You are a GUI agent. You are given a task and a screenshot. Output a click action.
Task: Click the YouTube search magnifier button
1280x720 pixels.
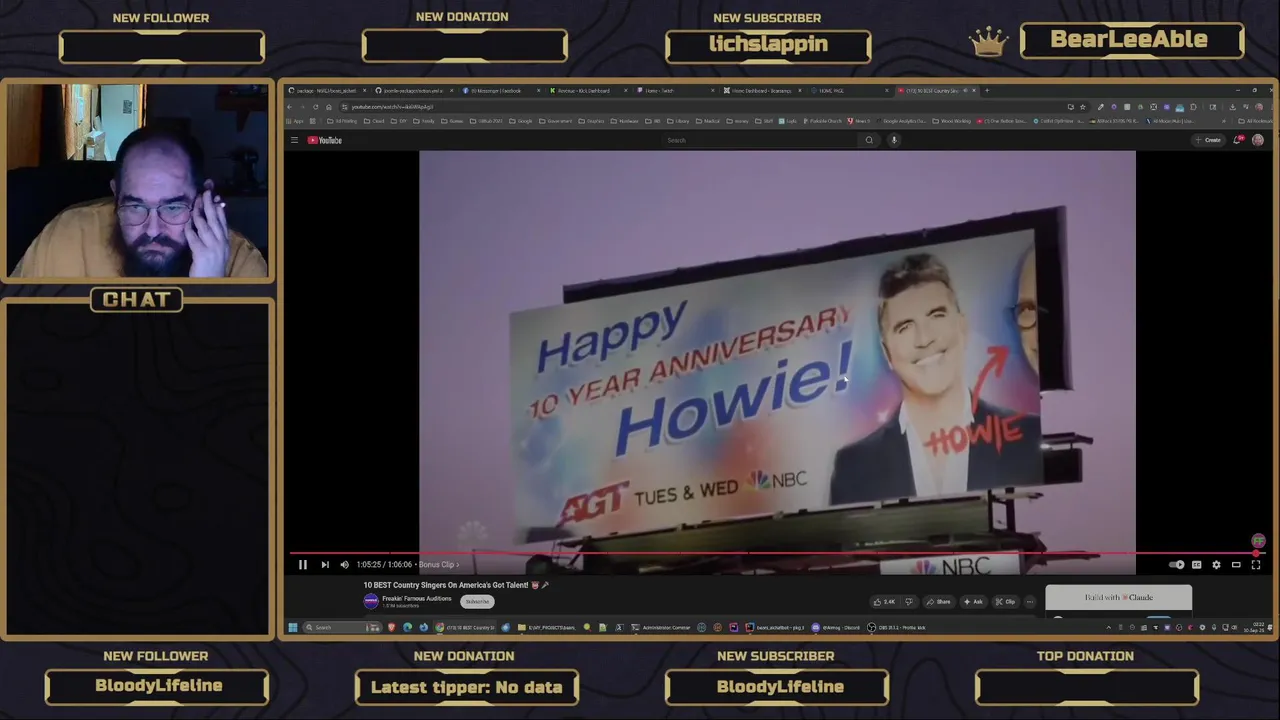tap(869, 140)
